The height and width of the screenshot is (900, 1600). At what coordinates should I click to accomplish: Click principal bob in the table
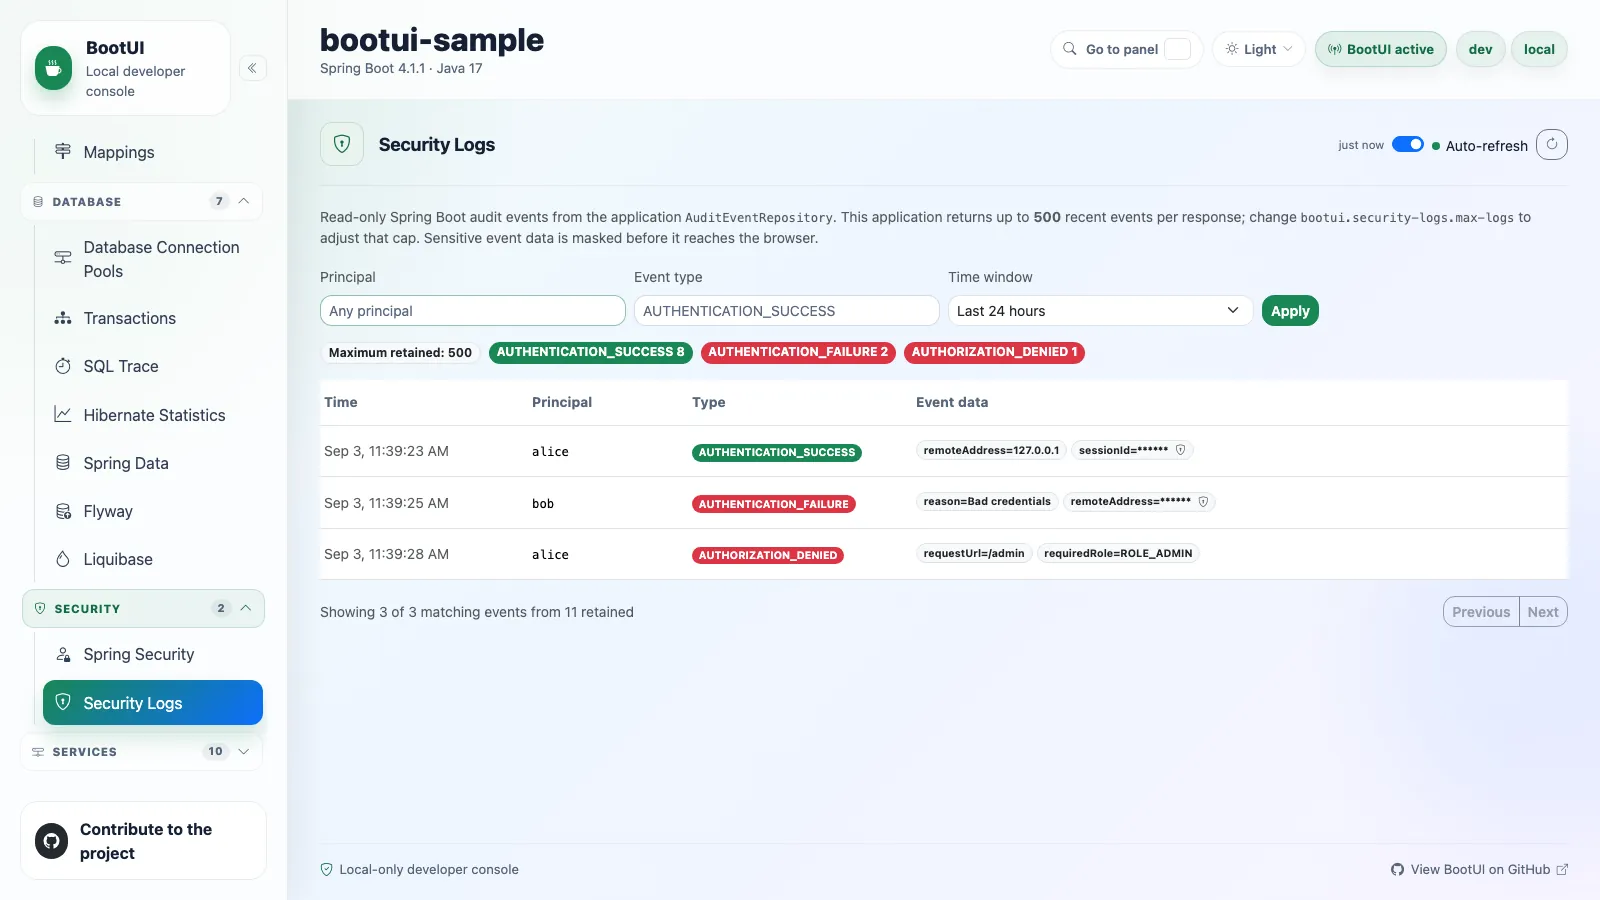(543, 503)
